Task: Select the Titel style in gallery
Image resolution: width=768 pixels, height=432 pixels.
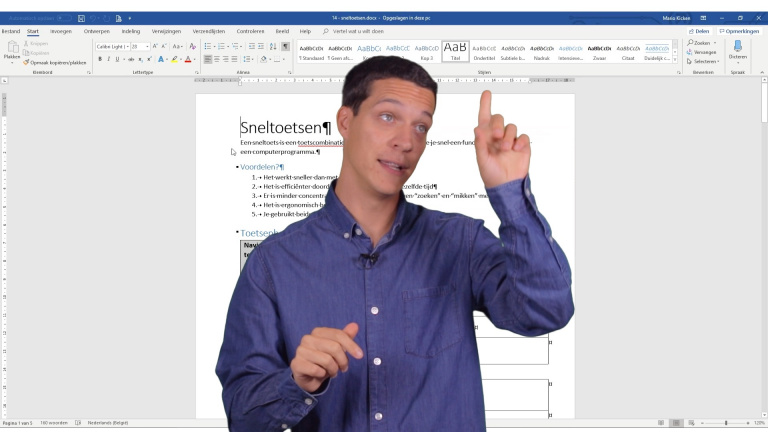Action: (x=455, y=51)
